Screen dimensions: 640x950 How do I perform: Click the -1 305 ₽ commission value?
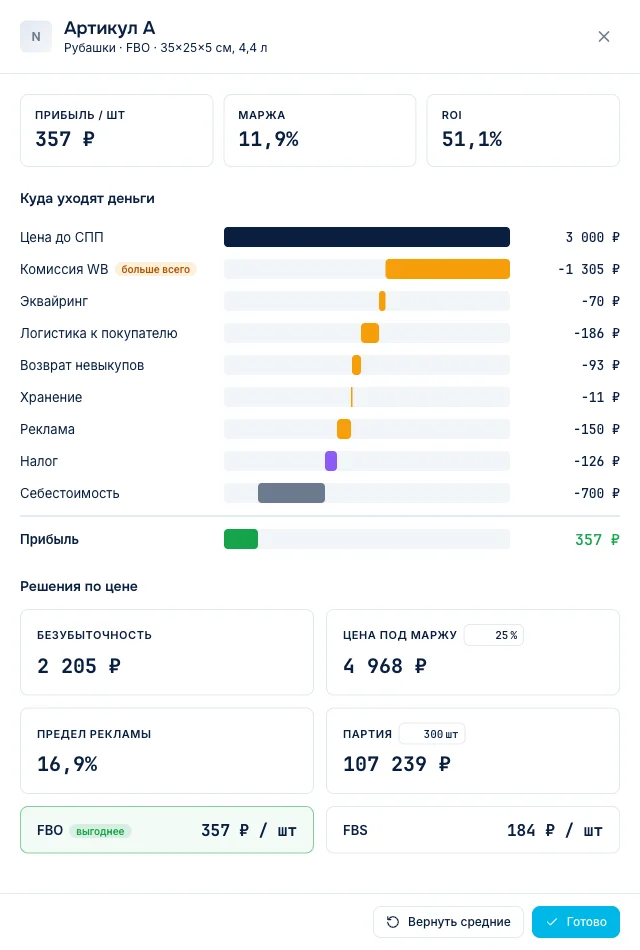pos(588,269)
